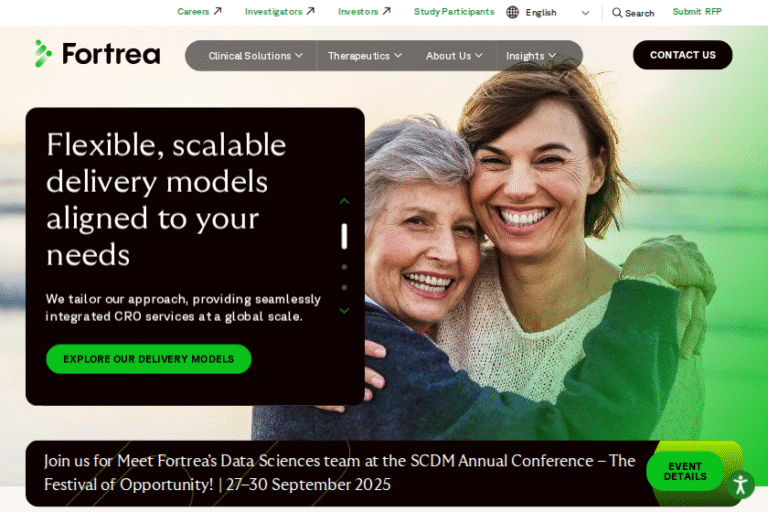768x512 pixels.
Task: Open the Insights menu
Action: tap(531, 56)
